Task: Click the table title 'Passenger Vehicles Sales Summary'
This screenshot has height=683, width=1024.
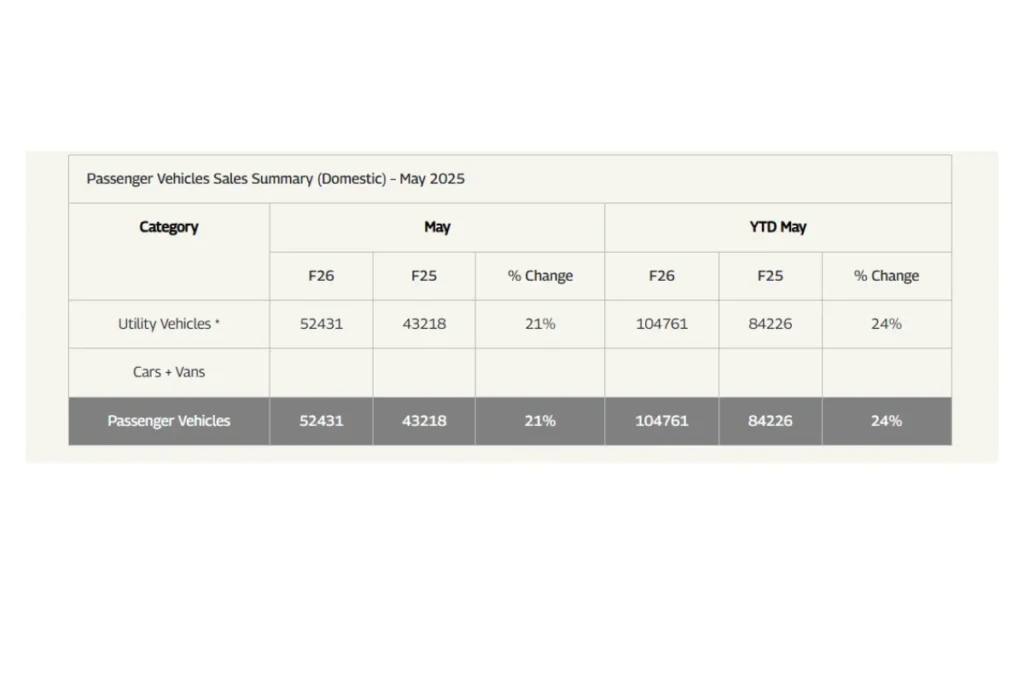Action: click(275, 179)
